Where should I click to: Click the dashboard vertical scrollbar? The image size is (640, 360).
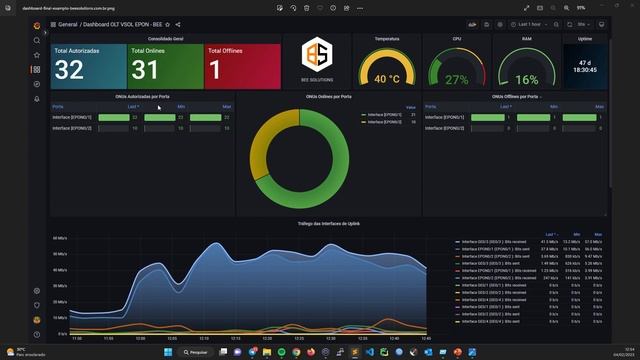pos(611,114)
